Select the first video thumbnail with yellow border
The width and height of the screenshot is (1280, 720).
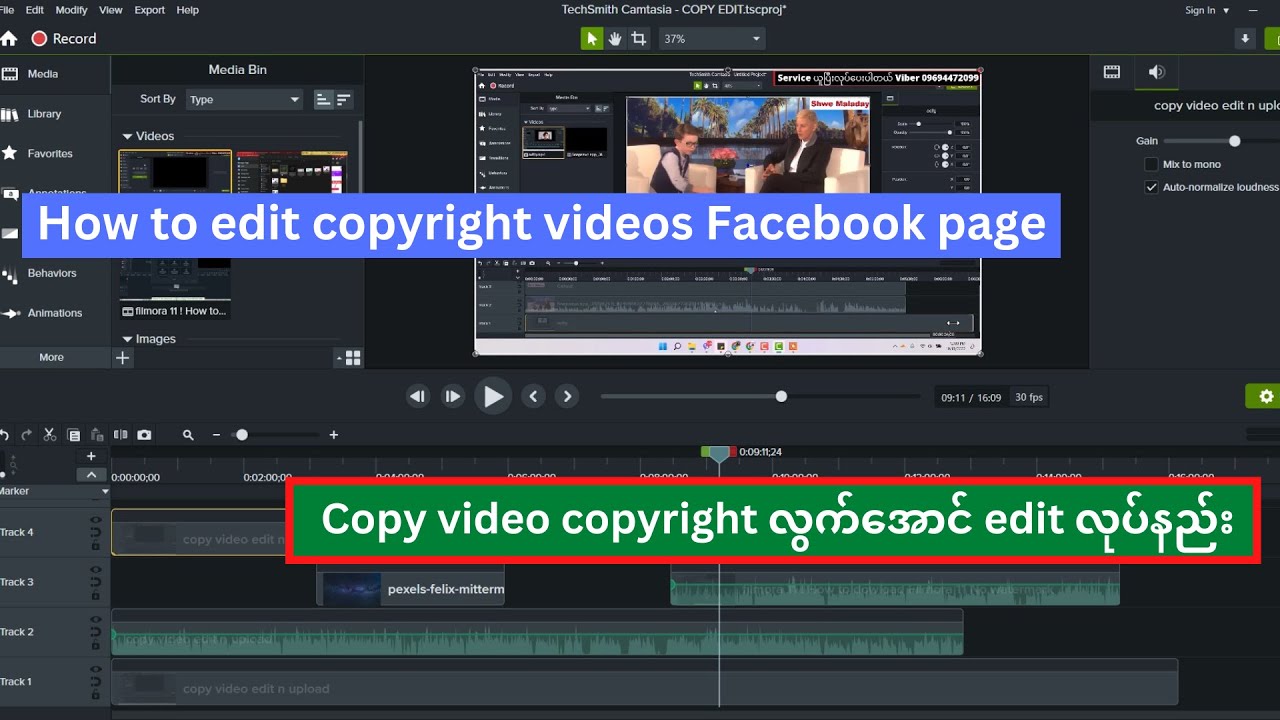[175, 172]
